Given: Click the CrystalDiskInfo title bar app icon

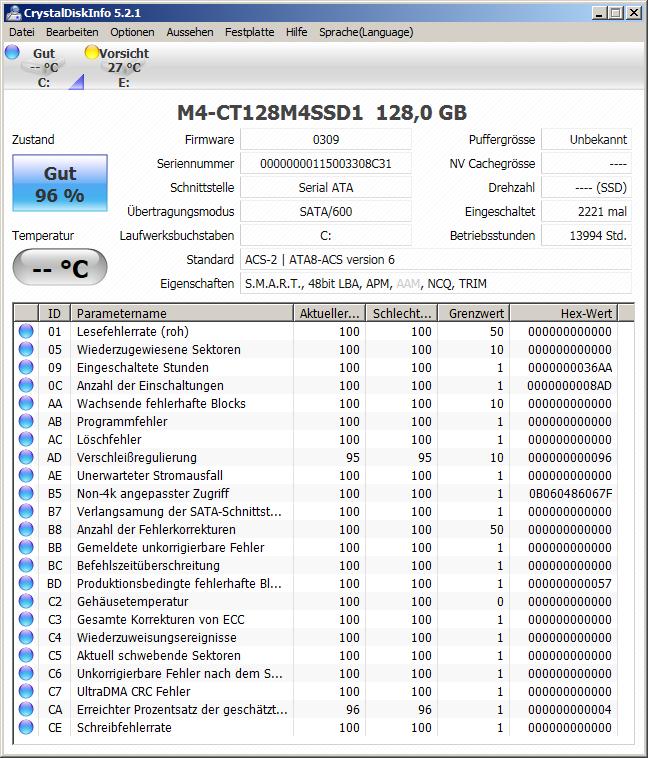Looking at the screenshot, I should tap(14, 13).
